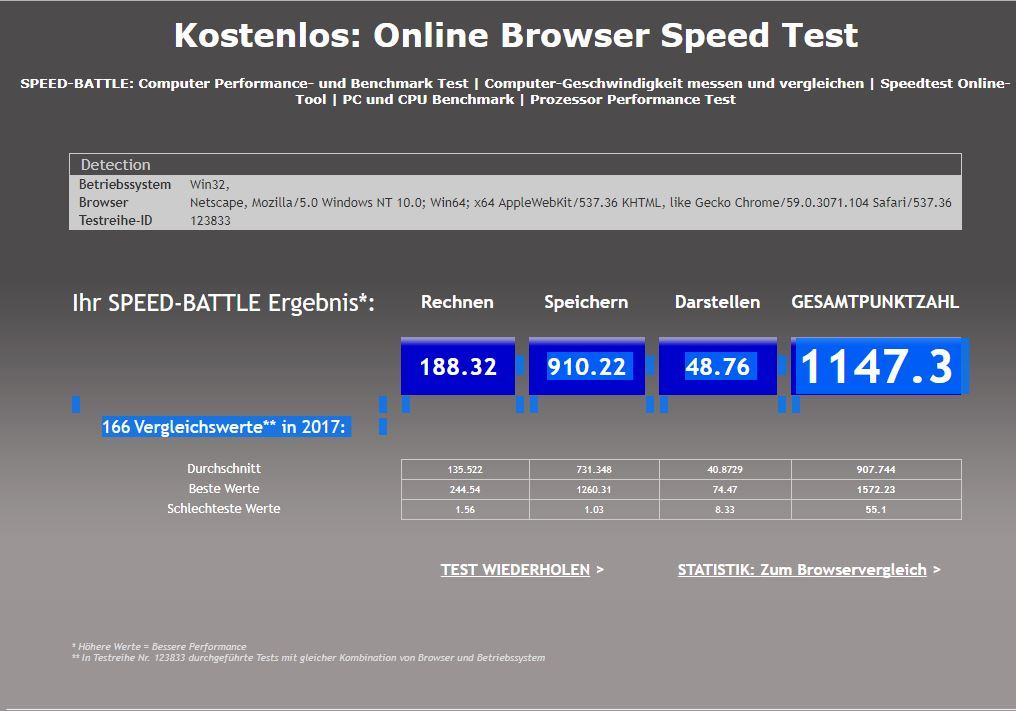Click the GESAMTPUNKTZAHL column heading
This screenshot has width=1016, height=711.
pyautogui.click(x=875, y=302)
